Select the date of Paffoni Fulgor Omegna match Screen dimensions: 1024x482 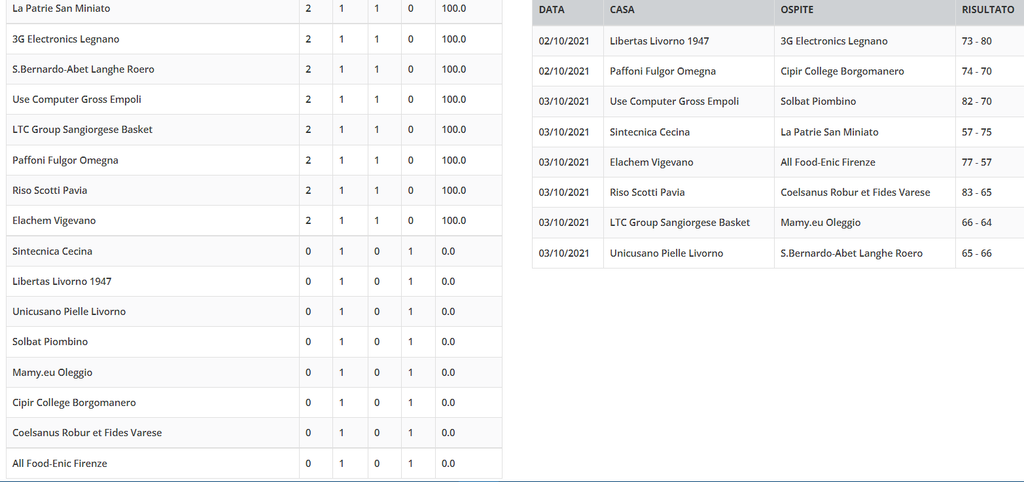coord(564,71)
